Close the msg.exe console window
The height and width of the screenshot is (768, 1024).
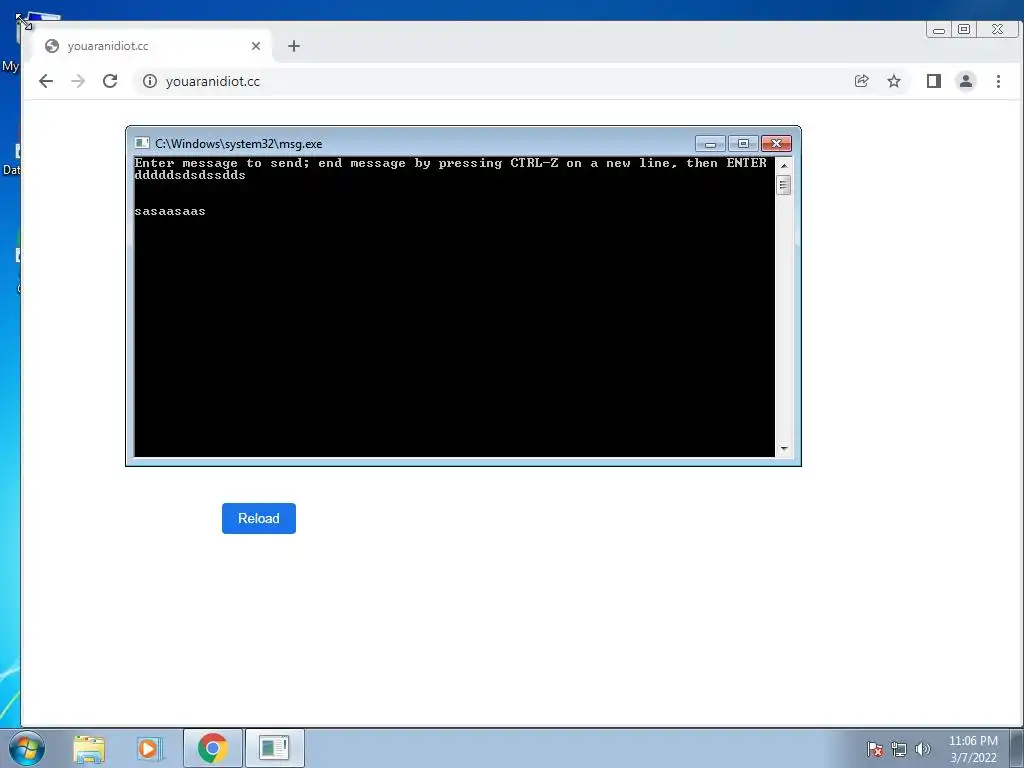[776, 144]
